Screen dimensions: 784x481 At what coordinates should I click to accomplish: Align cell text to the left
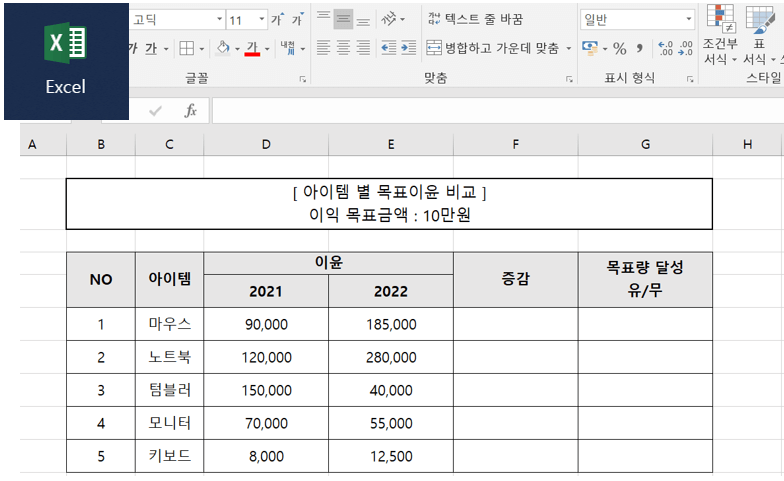coord(324,48)
